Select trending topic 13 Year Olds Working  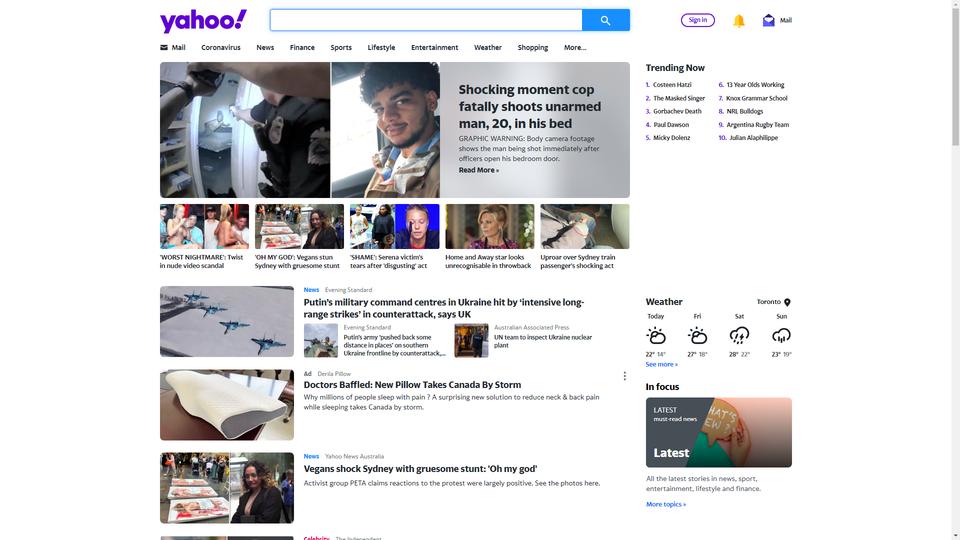point(755,85)
